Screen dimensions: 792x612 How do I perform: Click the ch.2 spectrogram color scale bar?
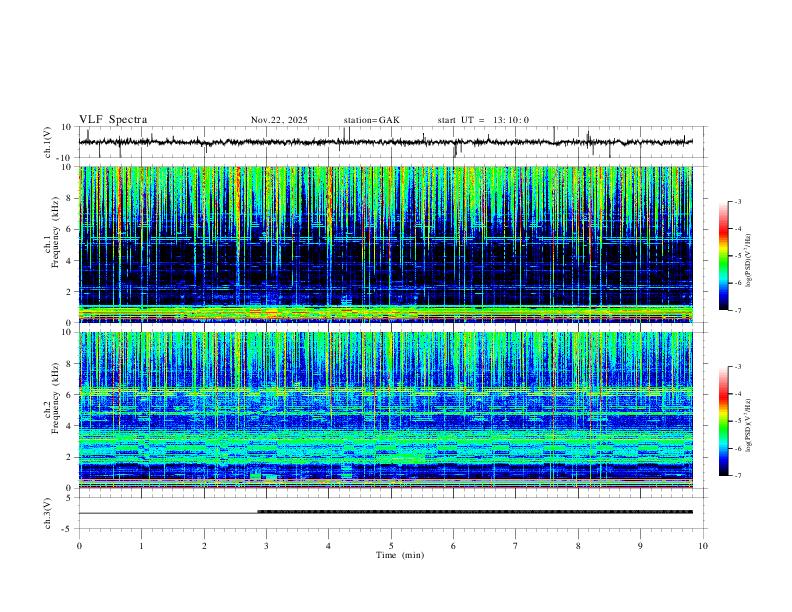[x=723, y=421]
